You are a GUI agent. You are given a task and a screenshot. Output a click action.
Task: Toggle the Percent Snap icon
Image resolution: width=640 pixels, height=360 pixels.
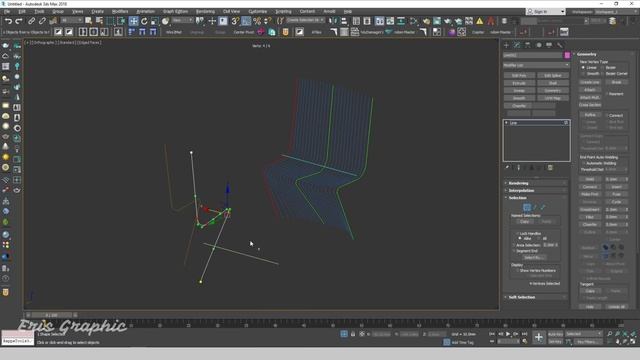[x=257, y=21]
